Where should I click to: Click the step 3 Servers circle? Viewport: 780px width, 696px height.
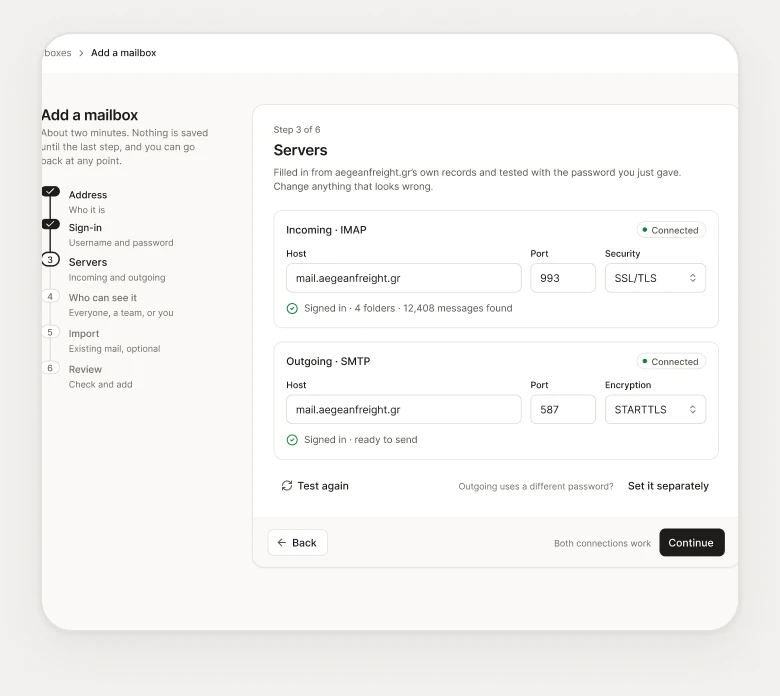tap(50, 260)
